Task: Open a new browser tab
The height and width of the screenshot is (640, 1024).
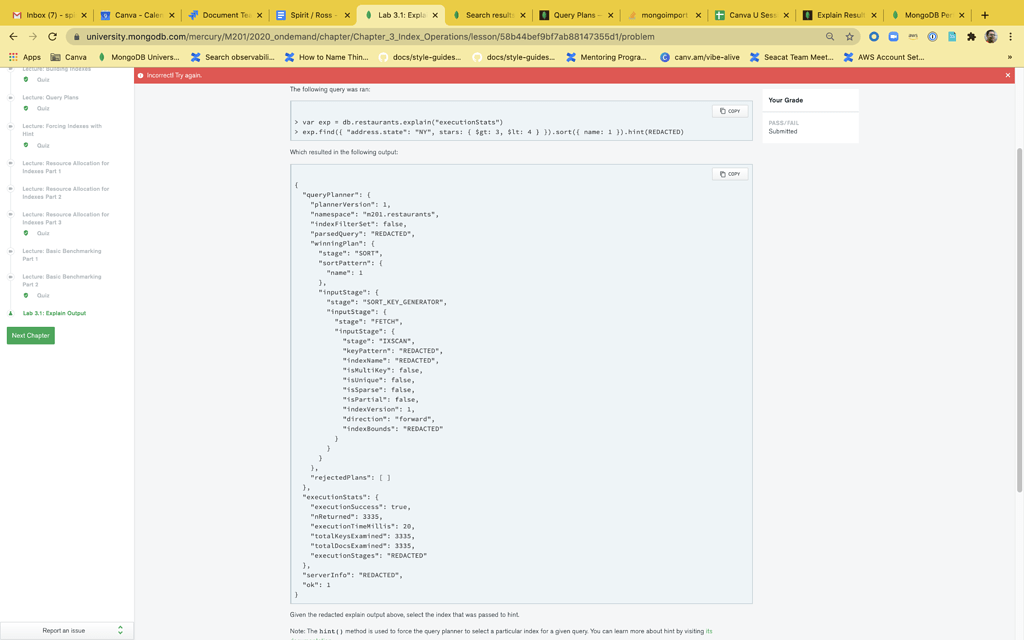Action: (985, 15)
